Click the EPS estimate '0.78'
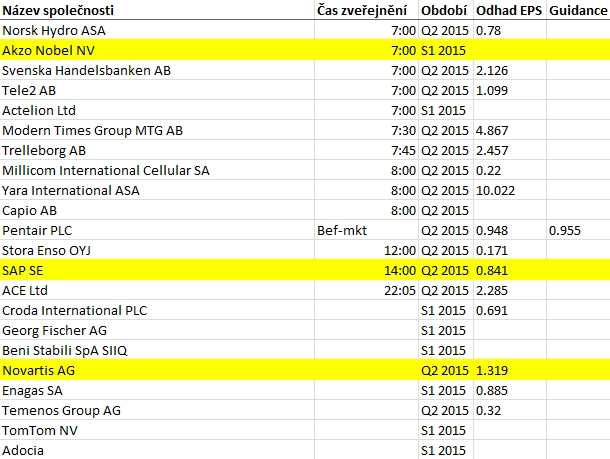This screenshot has width=610, height=459. click(x=510, y=30)
